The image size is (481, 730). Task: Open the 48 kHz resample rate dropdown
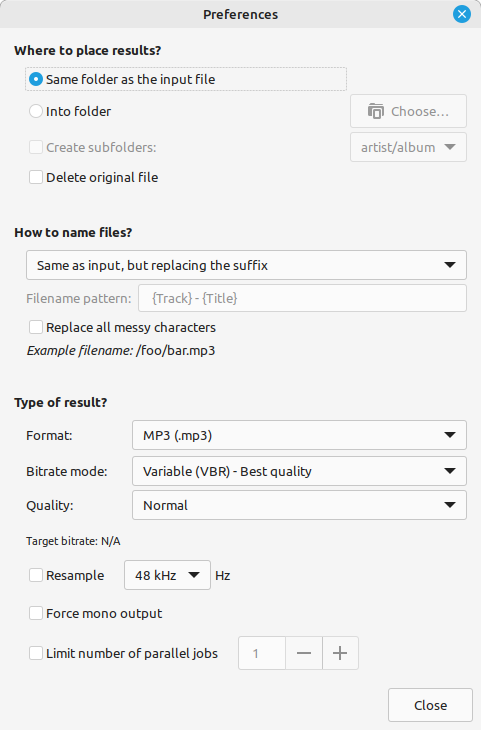point(167,575)
